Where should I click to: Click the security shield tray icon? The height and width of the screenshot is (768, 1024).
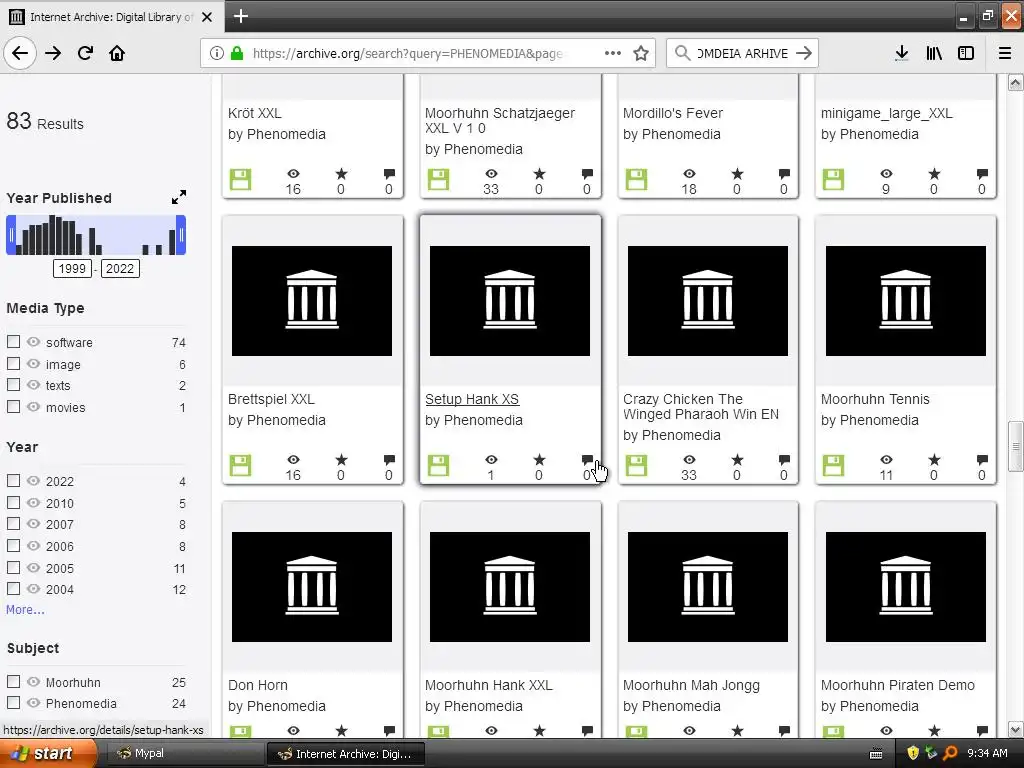tap(913, 754)
